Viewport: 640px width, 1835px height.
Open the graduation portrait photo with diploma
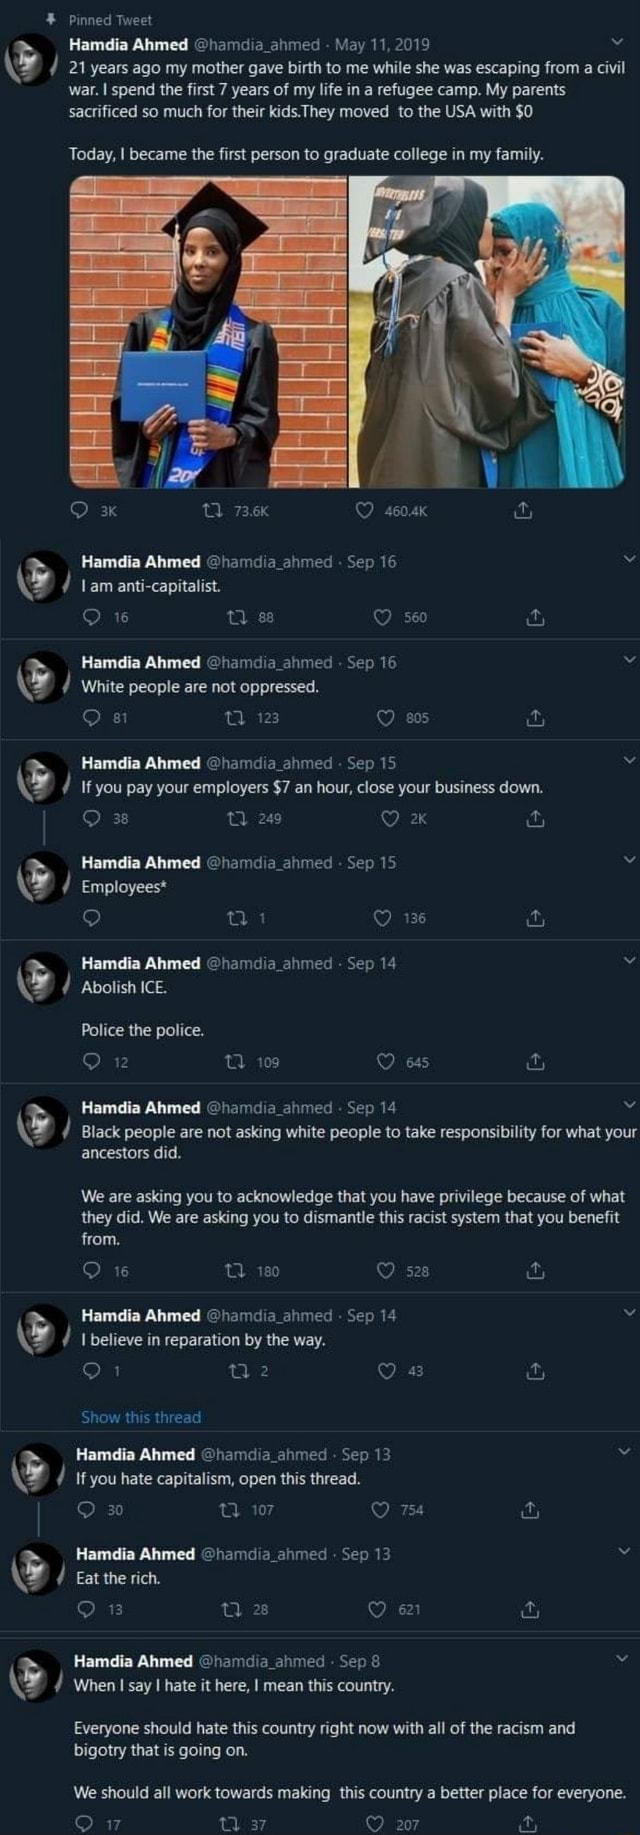tap(208, 332)
